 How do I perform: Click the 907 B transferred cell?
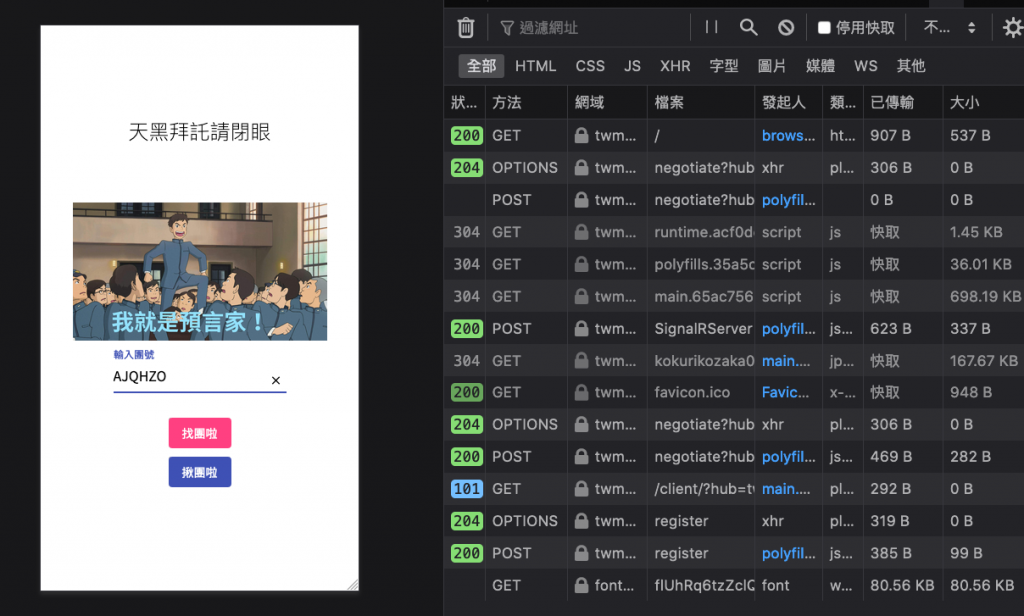(x=890, y=136)
